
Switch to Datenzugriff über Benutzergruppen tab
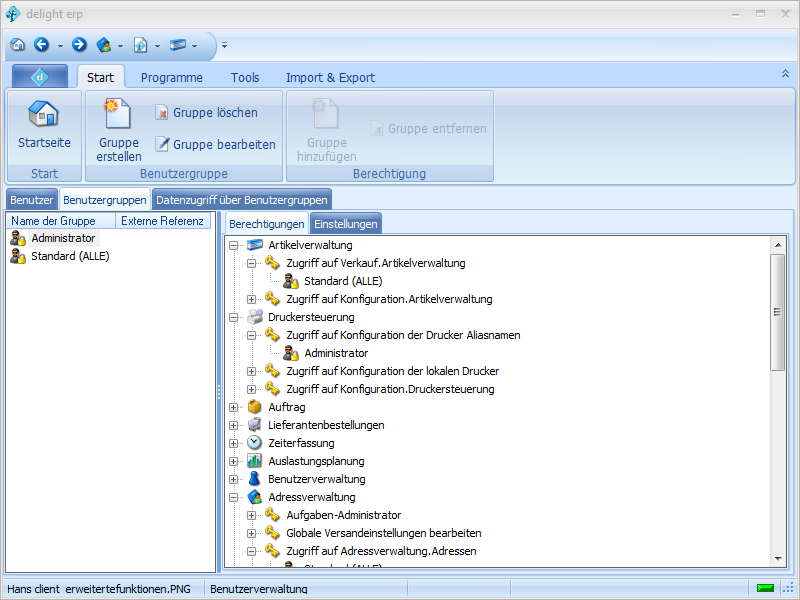coord(242,200)
